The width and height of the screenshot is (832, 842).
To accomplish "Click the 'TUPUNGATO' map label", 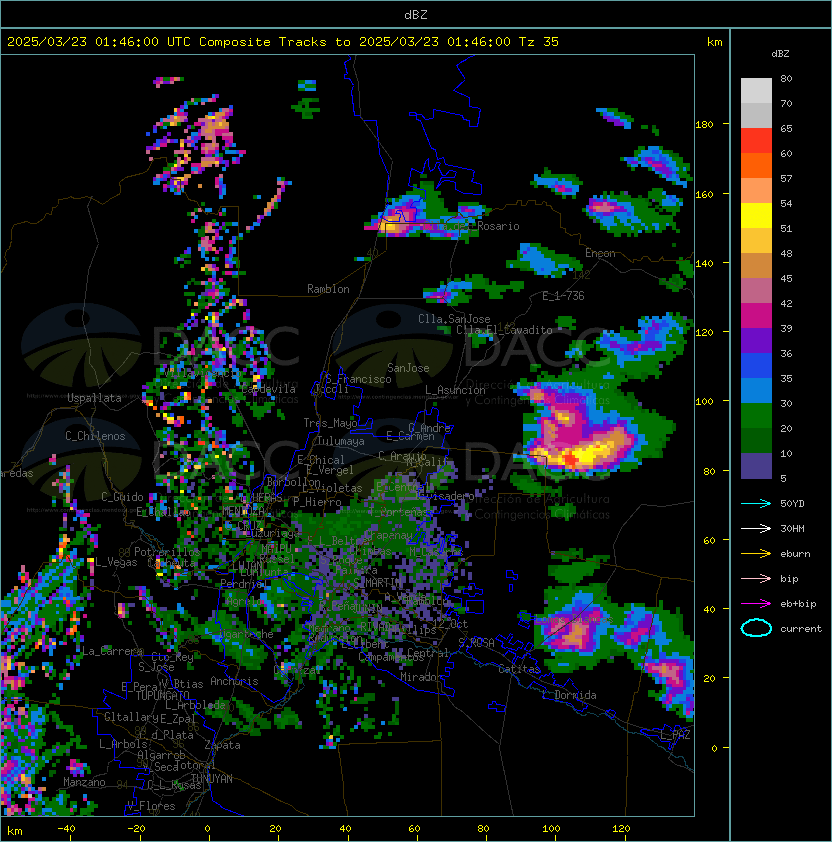I will pos(162,695).
